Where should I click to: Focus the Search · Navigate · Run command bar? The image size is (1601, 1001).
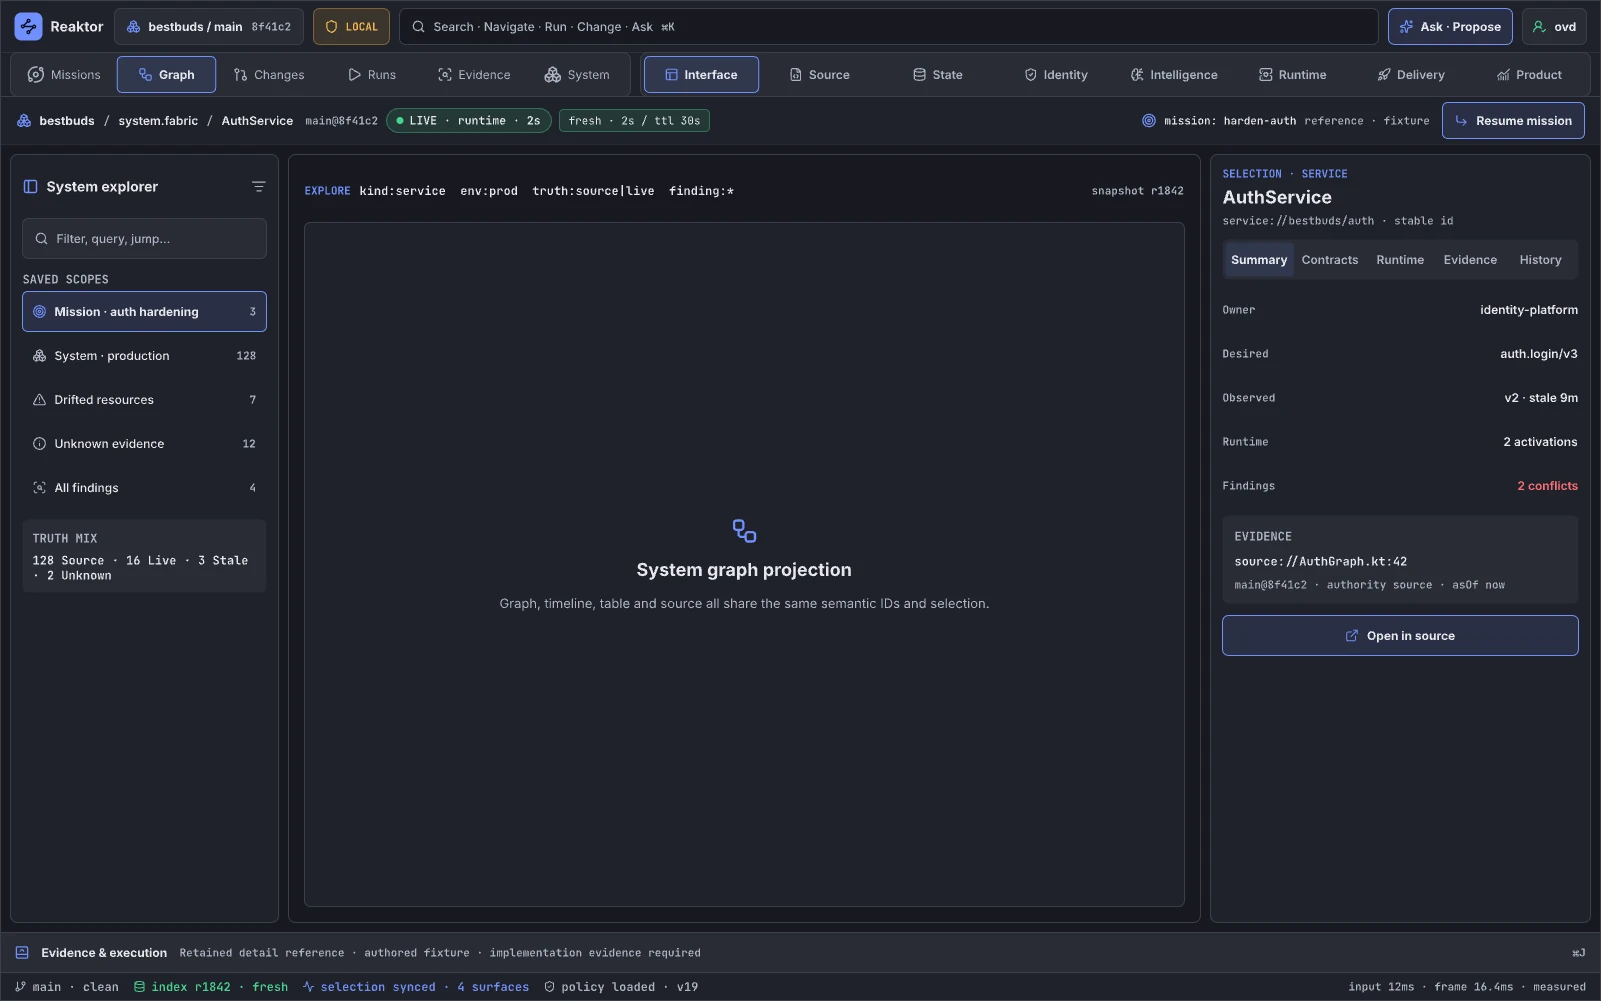[888, 27]
